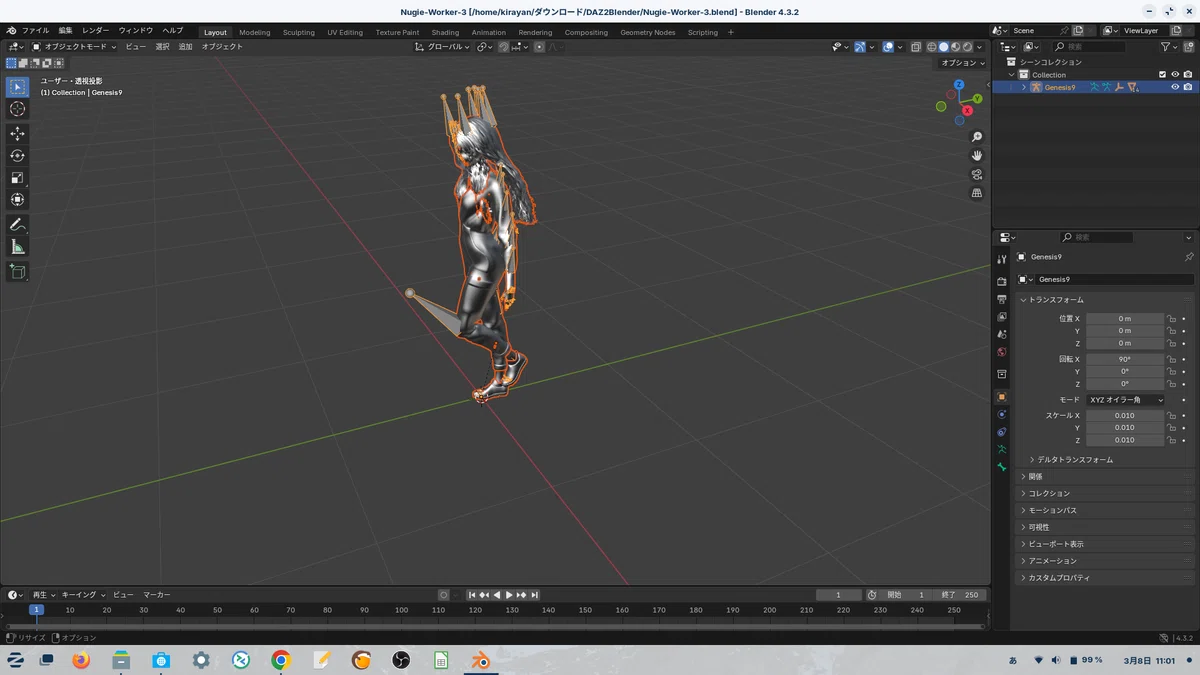1200x675 pixels.
Task: Open the Output properties tab
Action: coord(1001,299)
